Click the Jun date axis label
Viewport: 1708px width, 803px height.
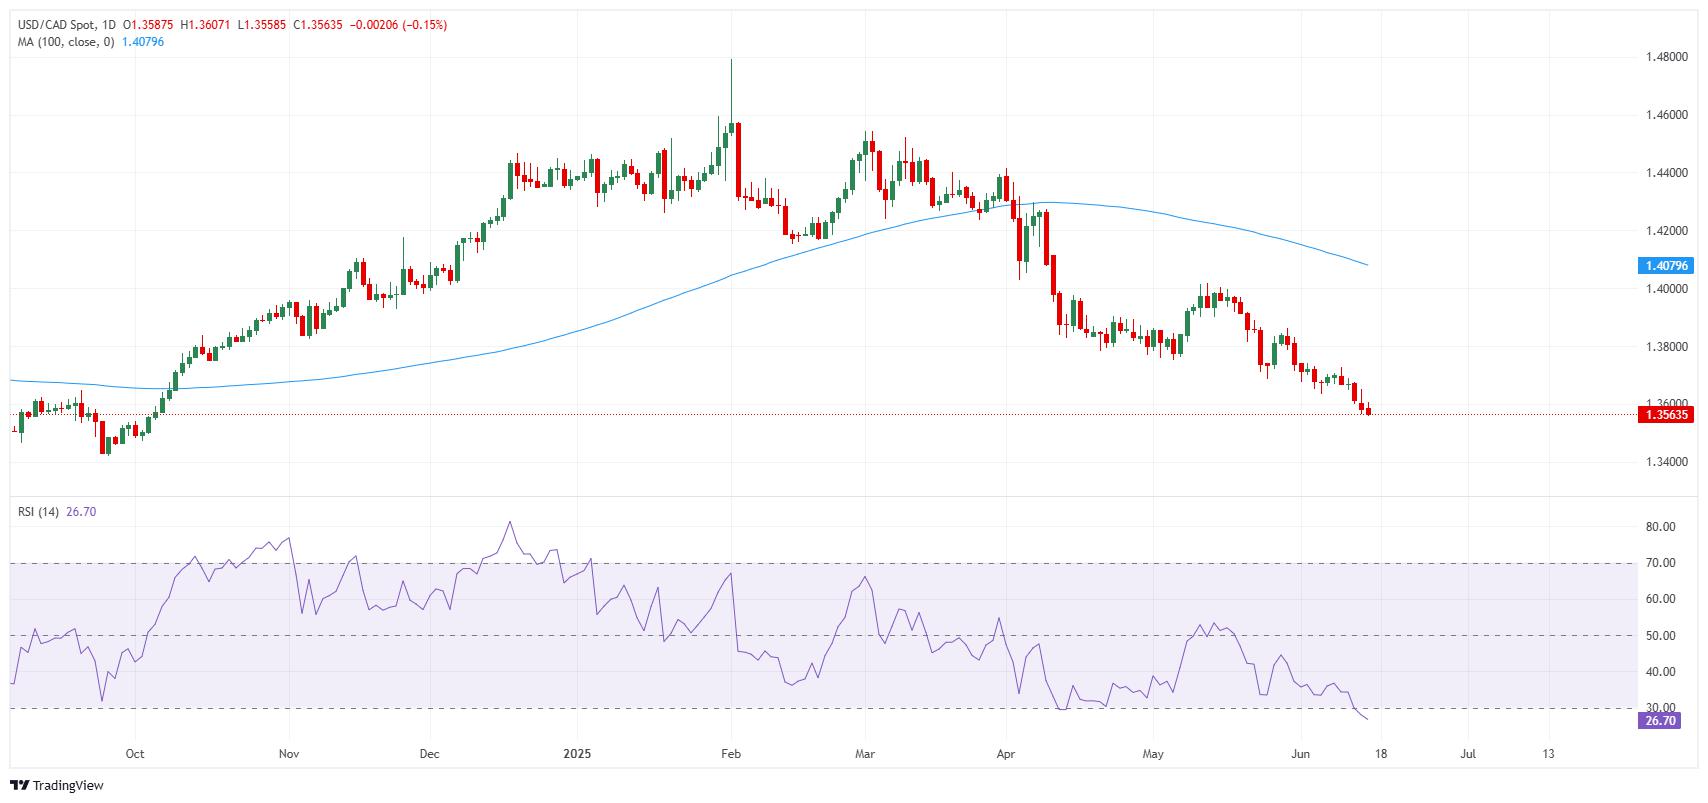(1301, 753)
